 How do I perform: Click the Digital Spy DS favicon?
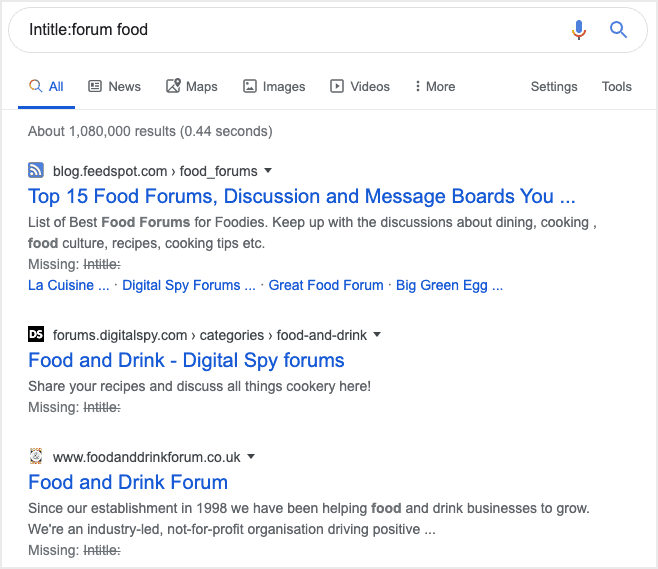click(x=36, y=334)
